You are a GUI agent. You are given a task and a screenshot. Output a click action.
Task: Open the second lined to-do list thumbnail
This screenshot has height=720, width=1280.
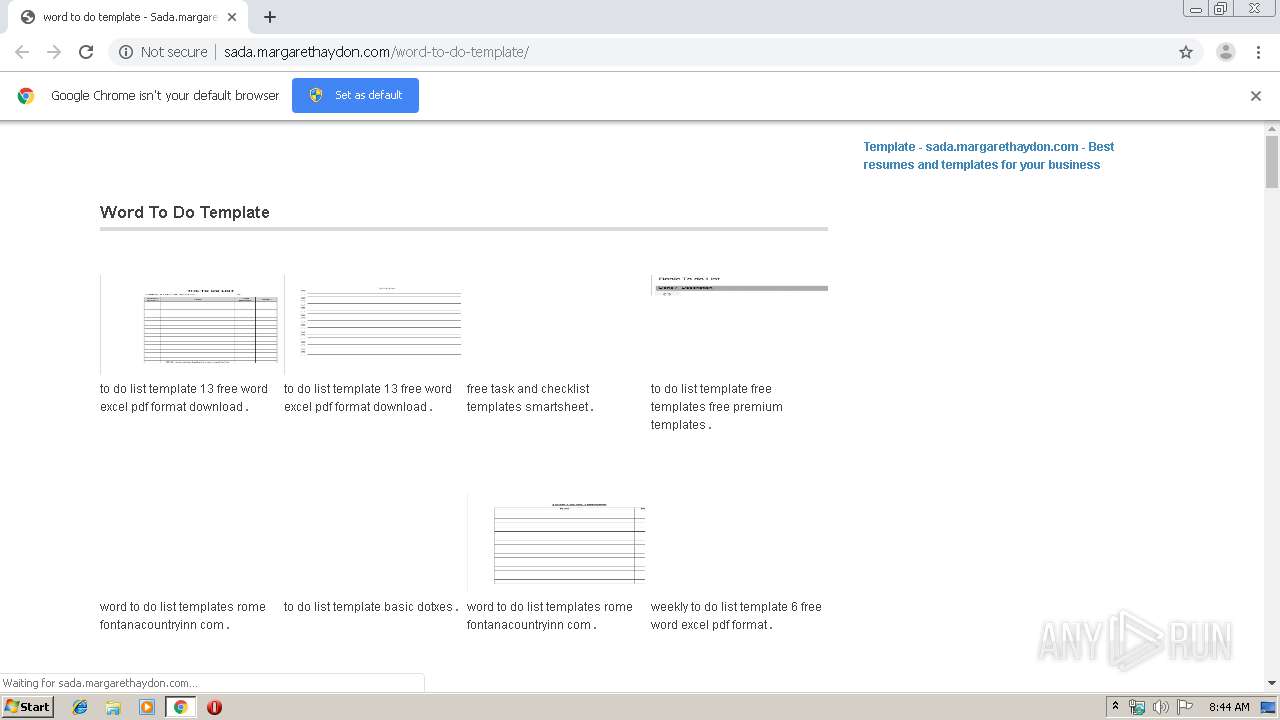click(374, 324)
